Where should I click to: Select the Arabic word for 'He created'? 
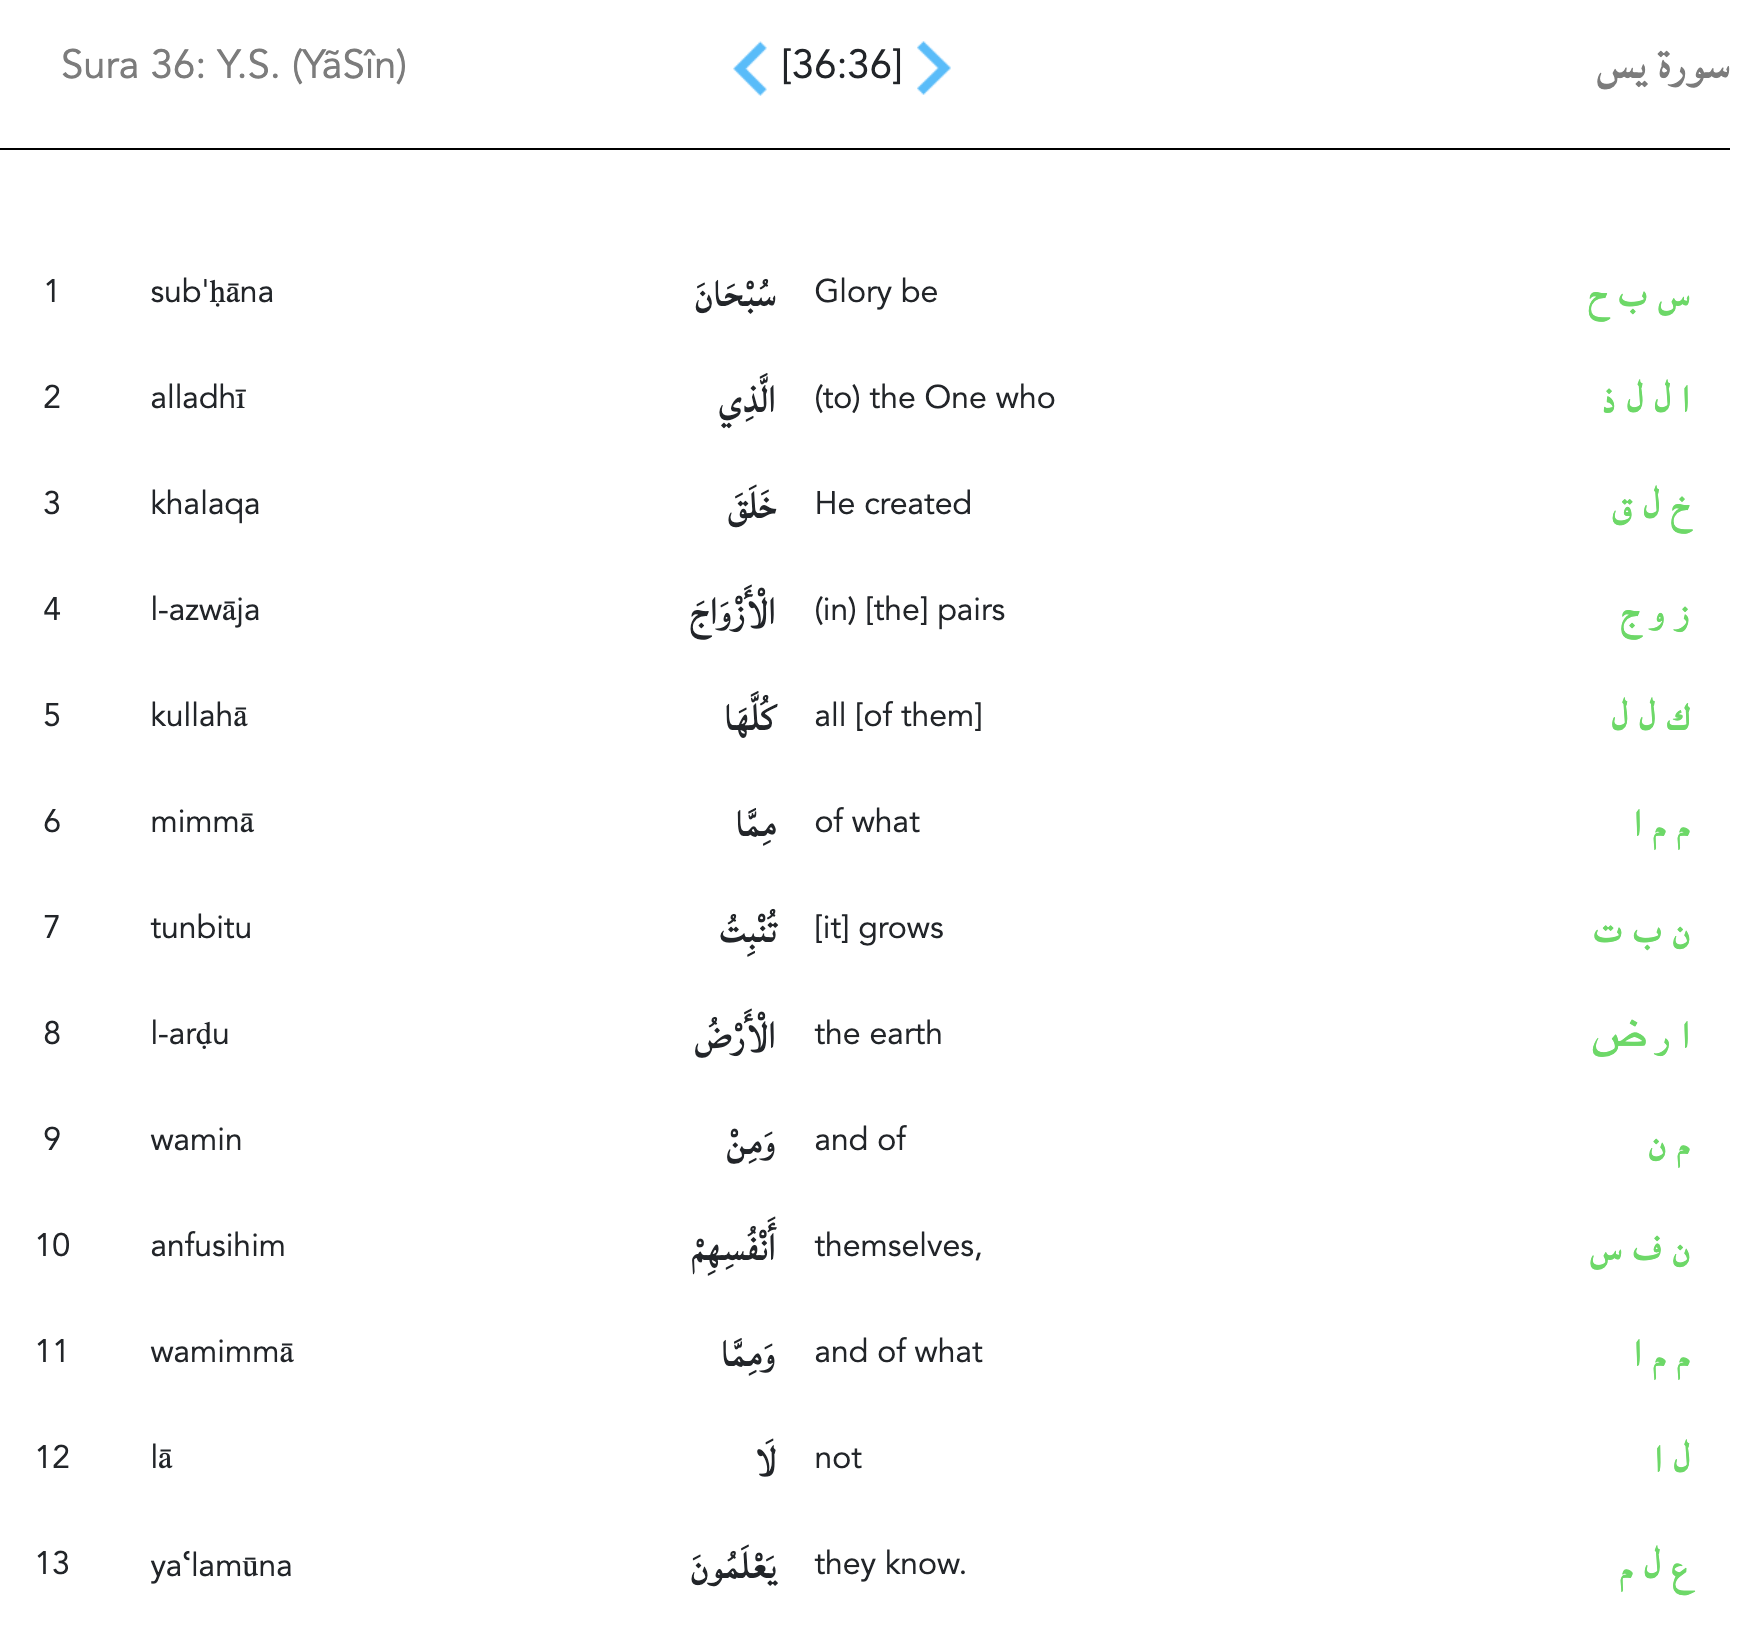coord(751,506)
